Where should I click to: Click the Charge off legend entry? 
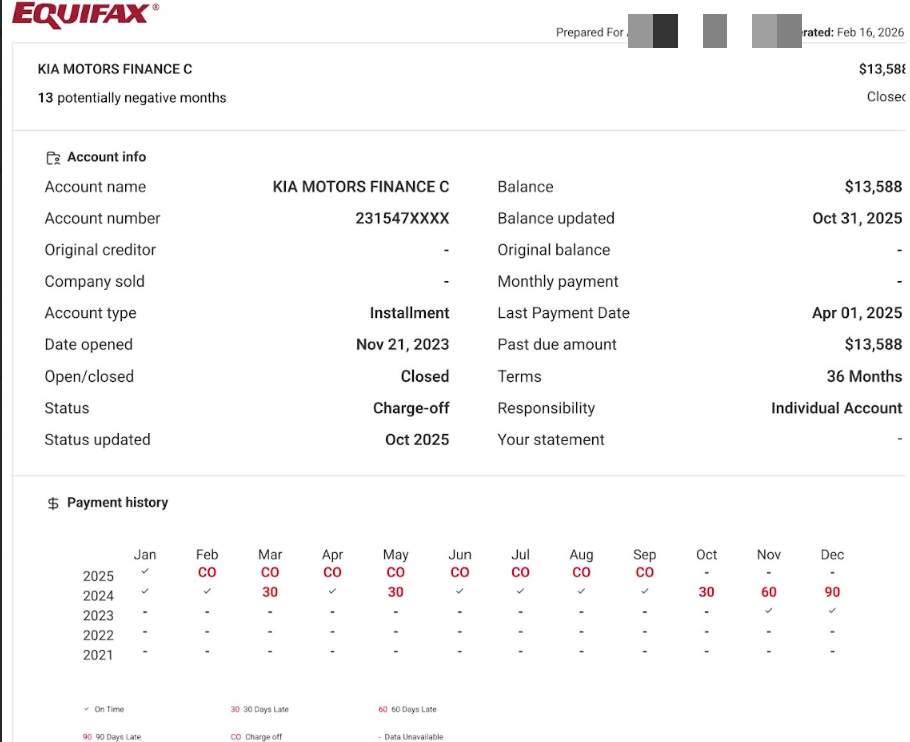click(x=256, y=737)
